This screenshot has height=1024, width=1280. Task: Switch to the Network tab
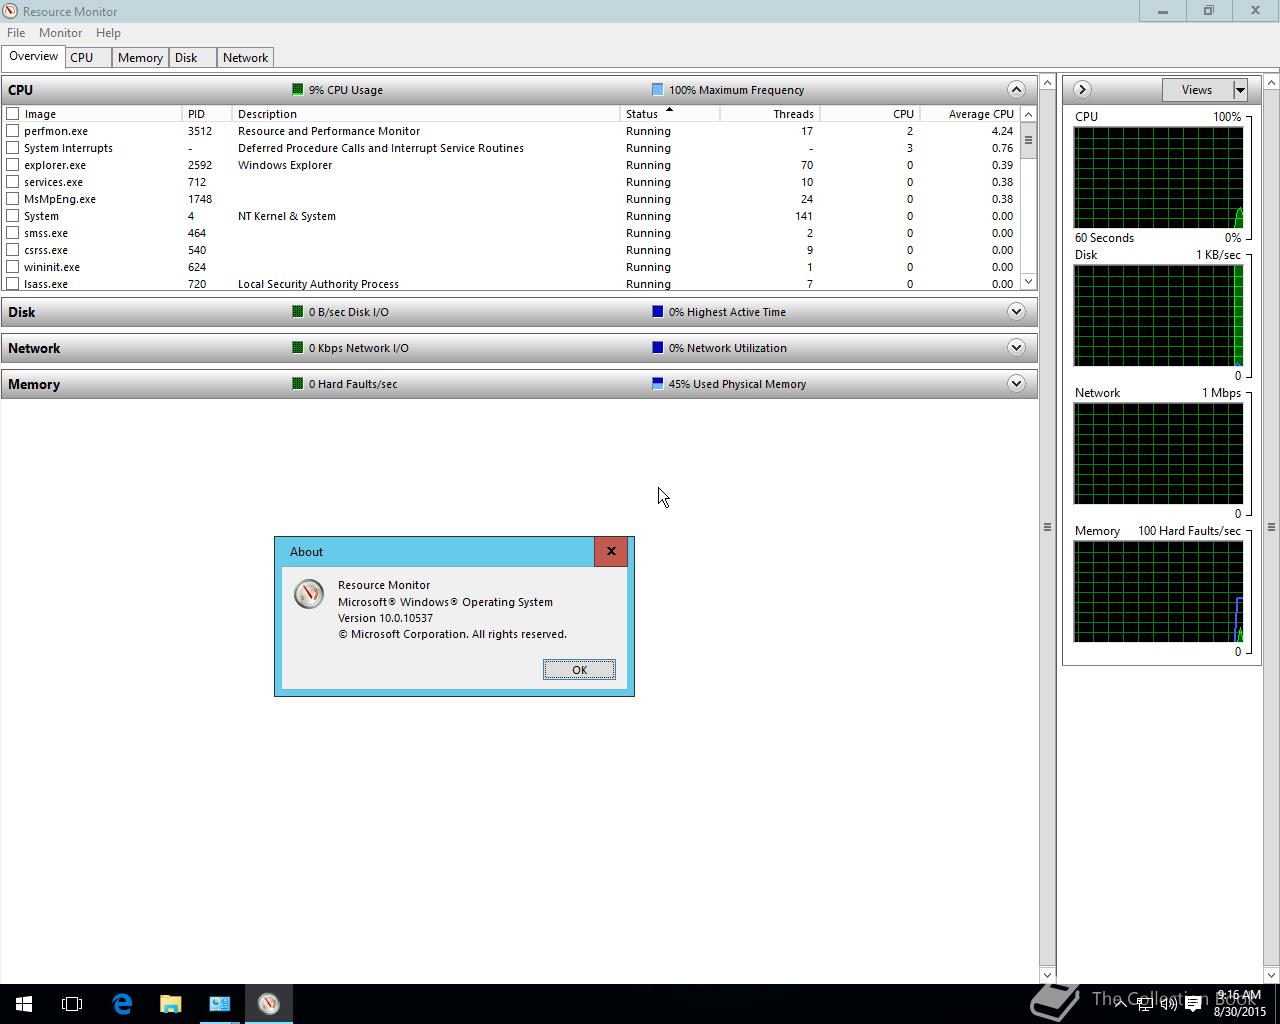[x=245, y=58]
